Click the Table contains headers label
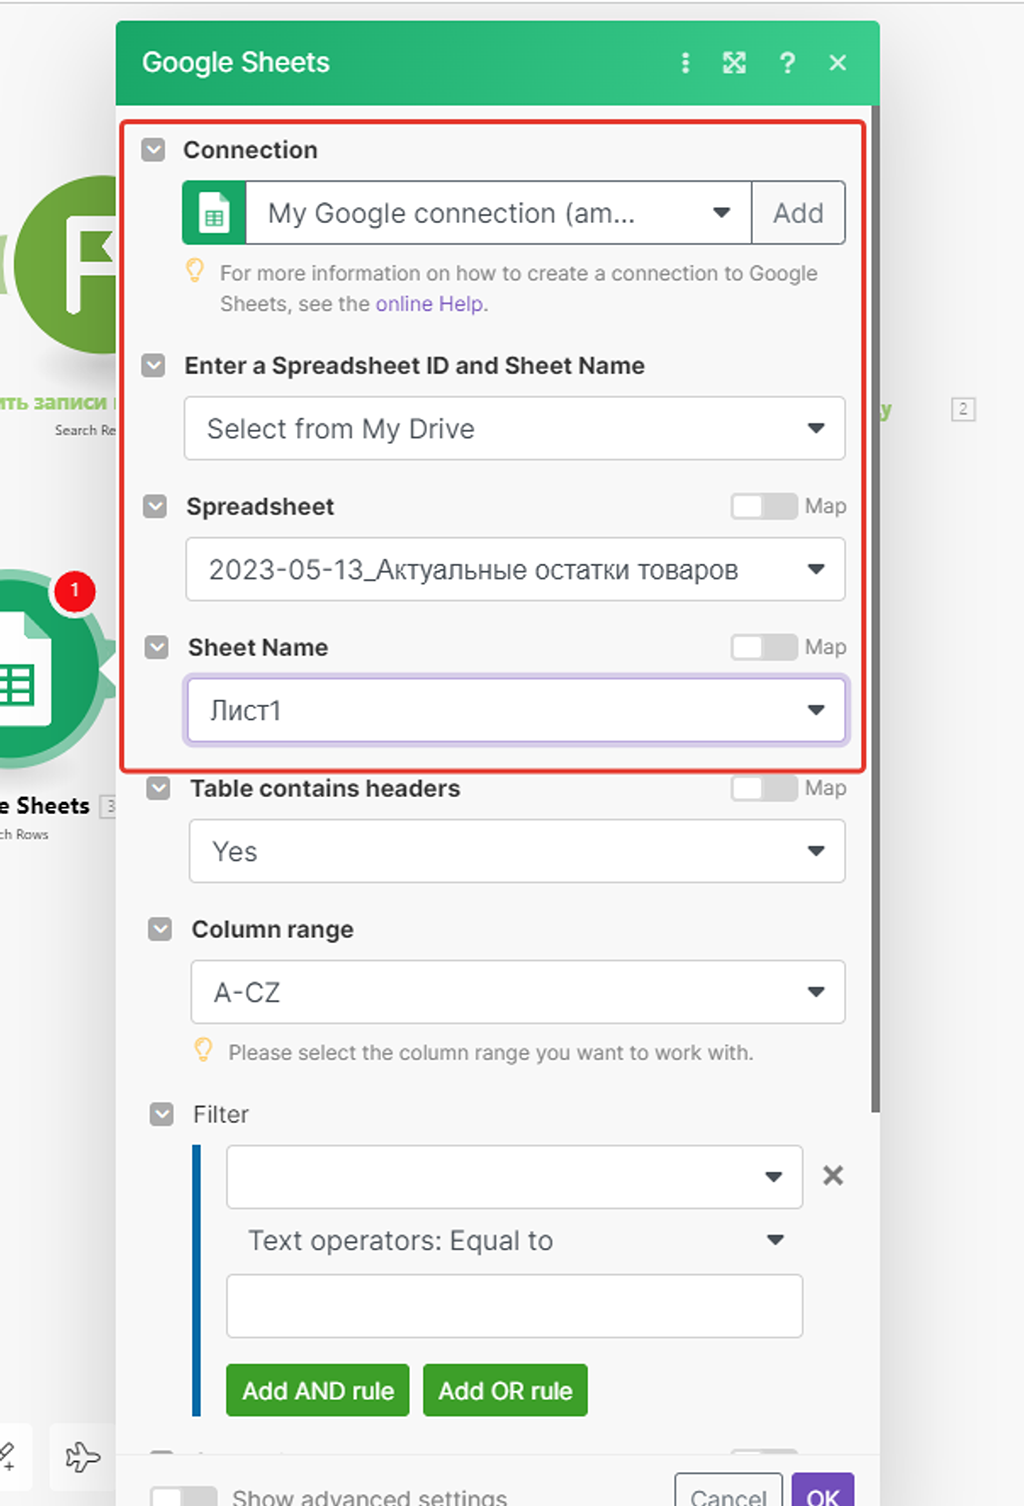The image size is (1024, 1506). (326, 789)
